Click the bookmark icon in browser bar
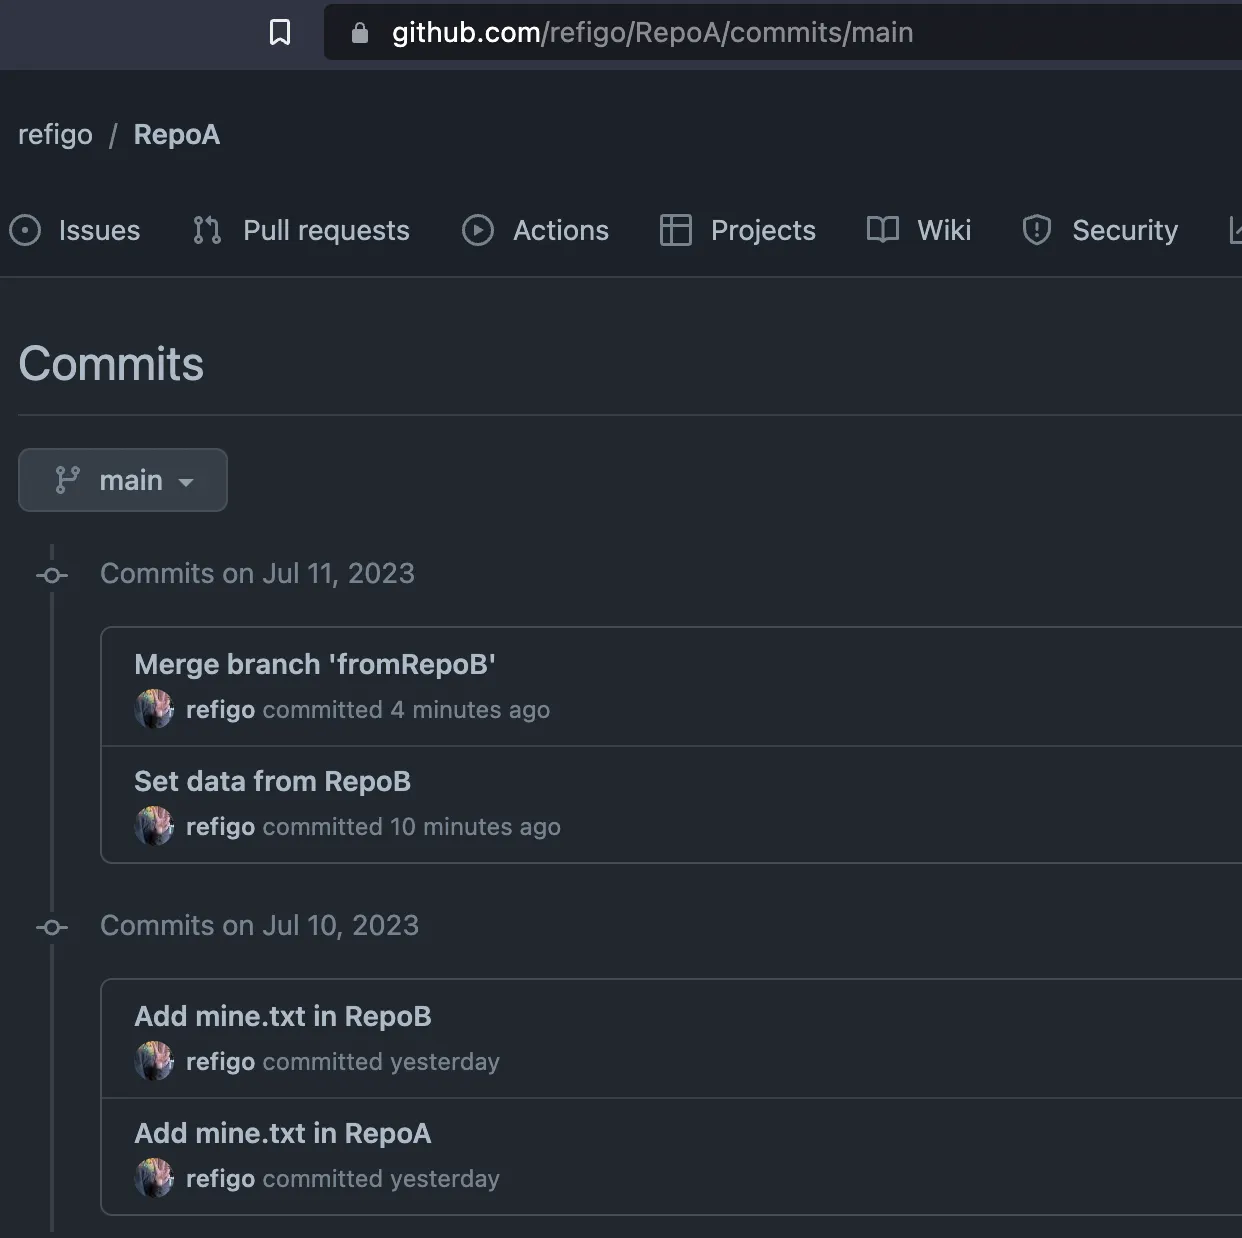The height and width of the screenshot is (1238, 1242). (x=280, y=33)
